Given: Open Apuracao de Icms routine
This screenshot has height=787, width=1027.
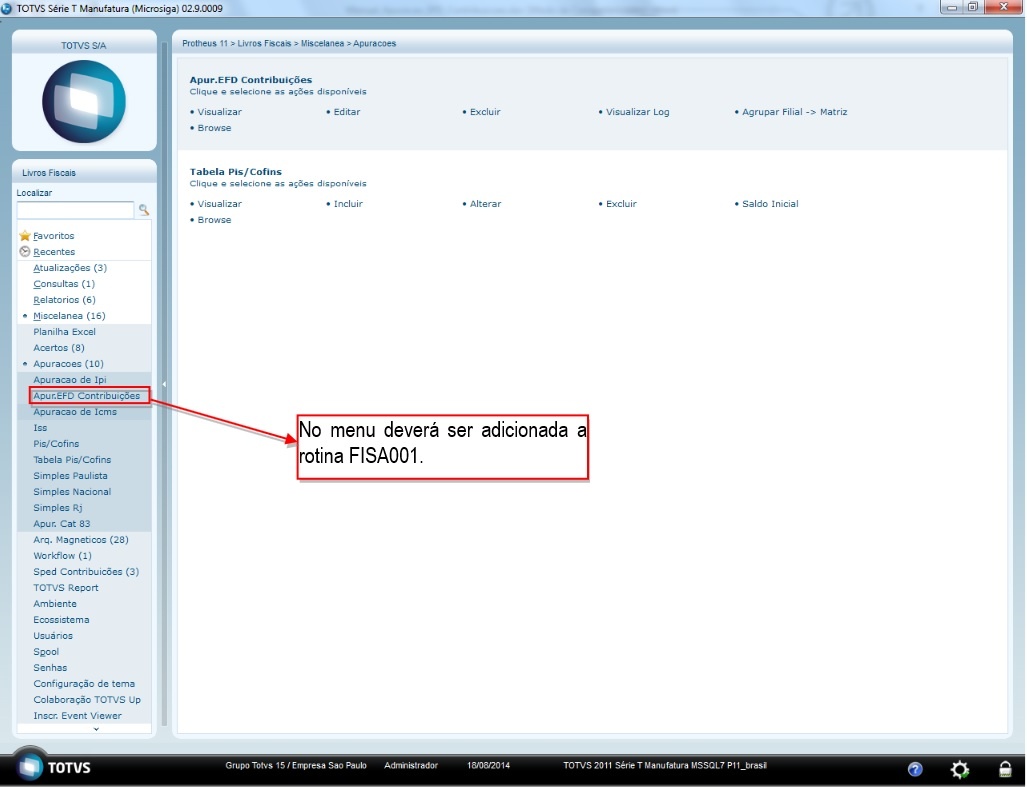Looking at the screenshot, I should tap(75, 412).
